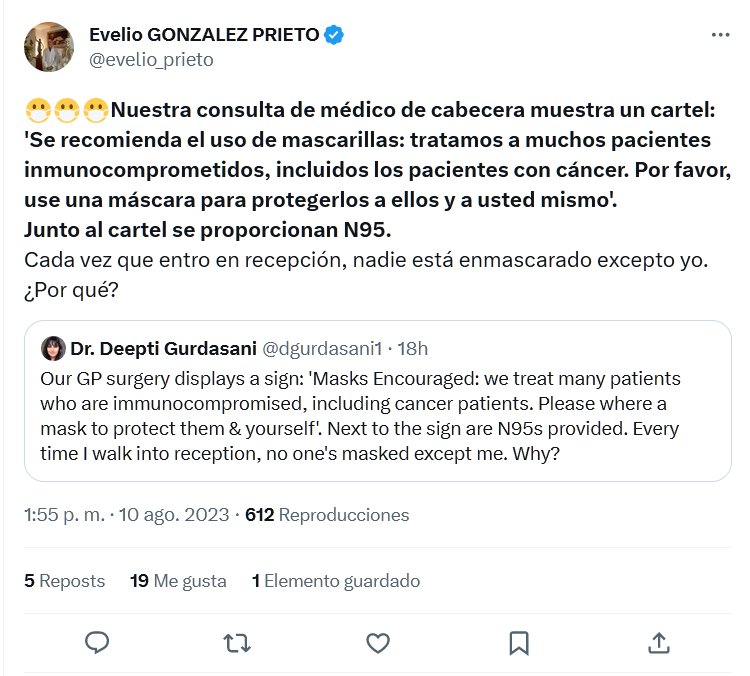
Task: Click the blue verified badge
Action: [335, 35]
